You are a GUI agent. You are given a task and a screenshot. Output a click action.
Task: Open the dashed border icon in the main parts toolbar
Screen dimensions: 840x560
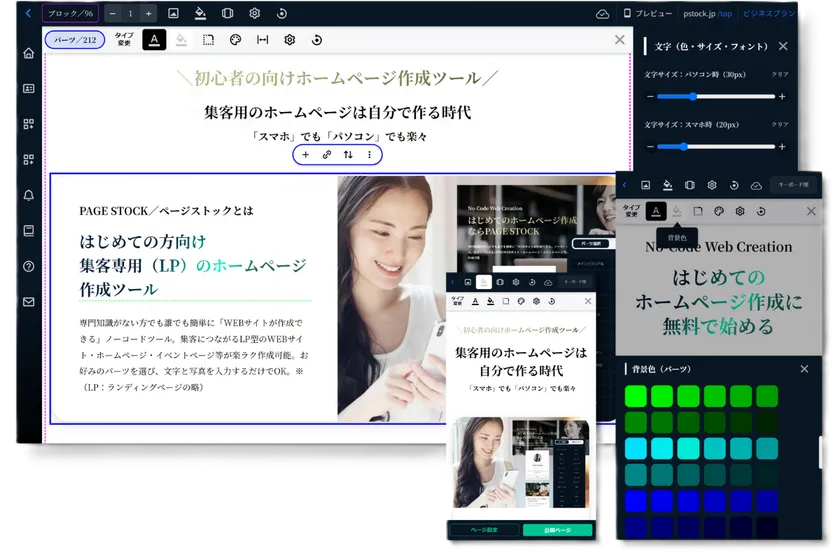point(208,40)
